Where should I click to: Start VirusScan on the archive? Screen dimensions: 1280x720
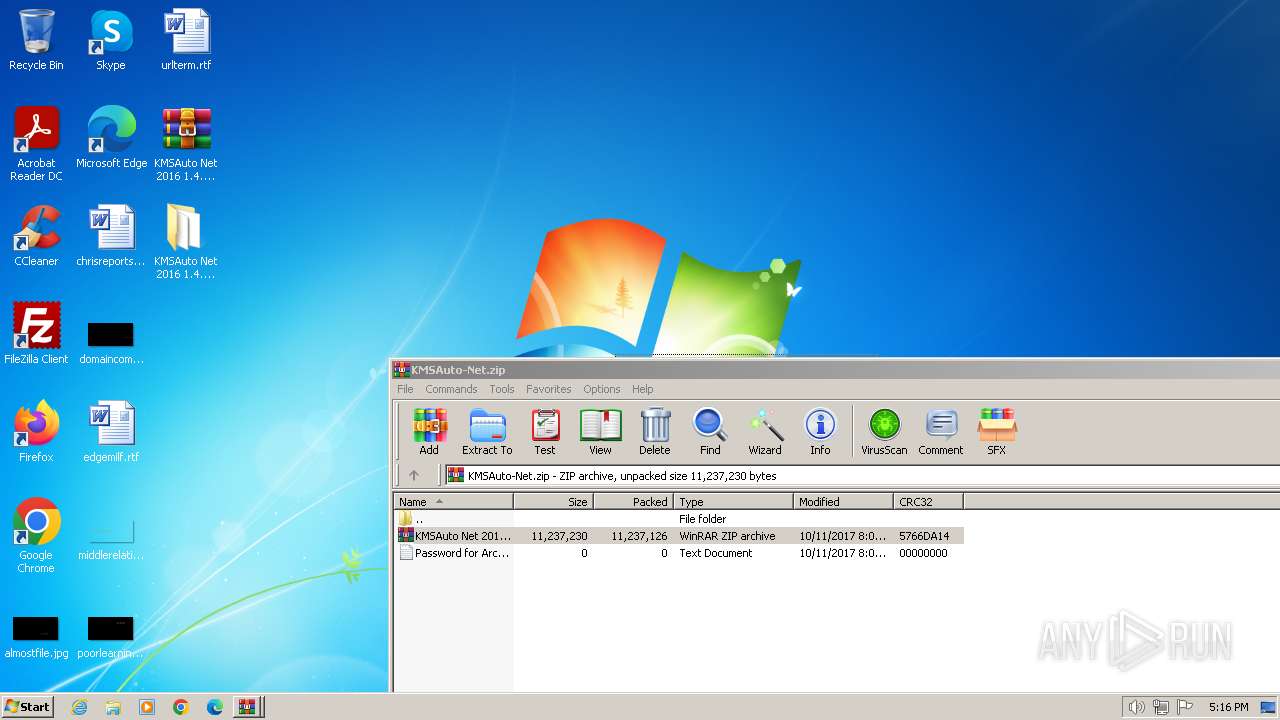[884, 432]
